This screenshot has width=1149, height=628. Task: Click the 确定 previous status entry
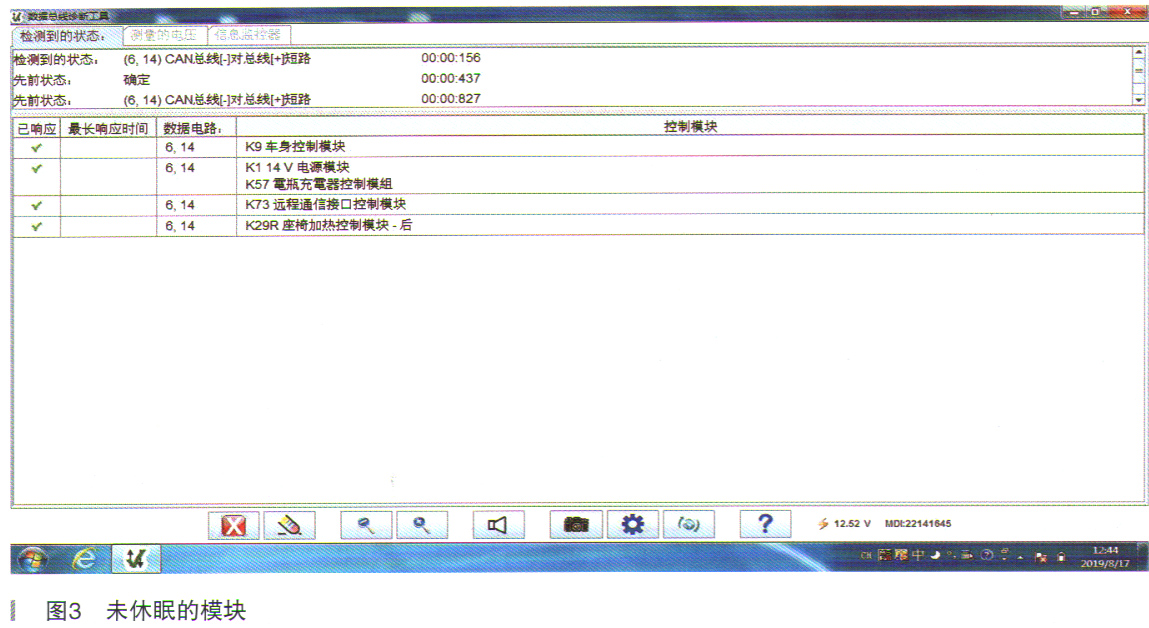(x=137, y=79)
